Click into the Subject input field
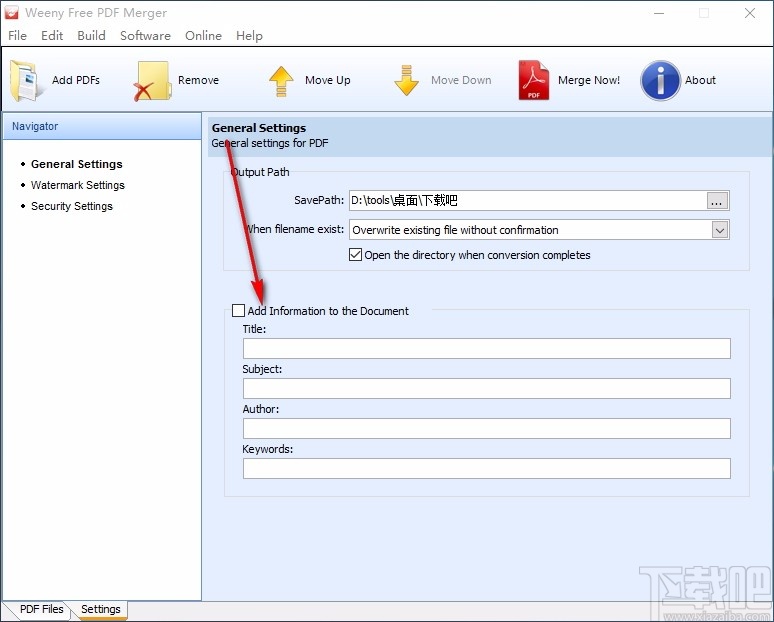The width and height of the screenshot is (774, 622). (x=486, y=389)
